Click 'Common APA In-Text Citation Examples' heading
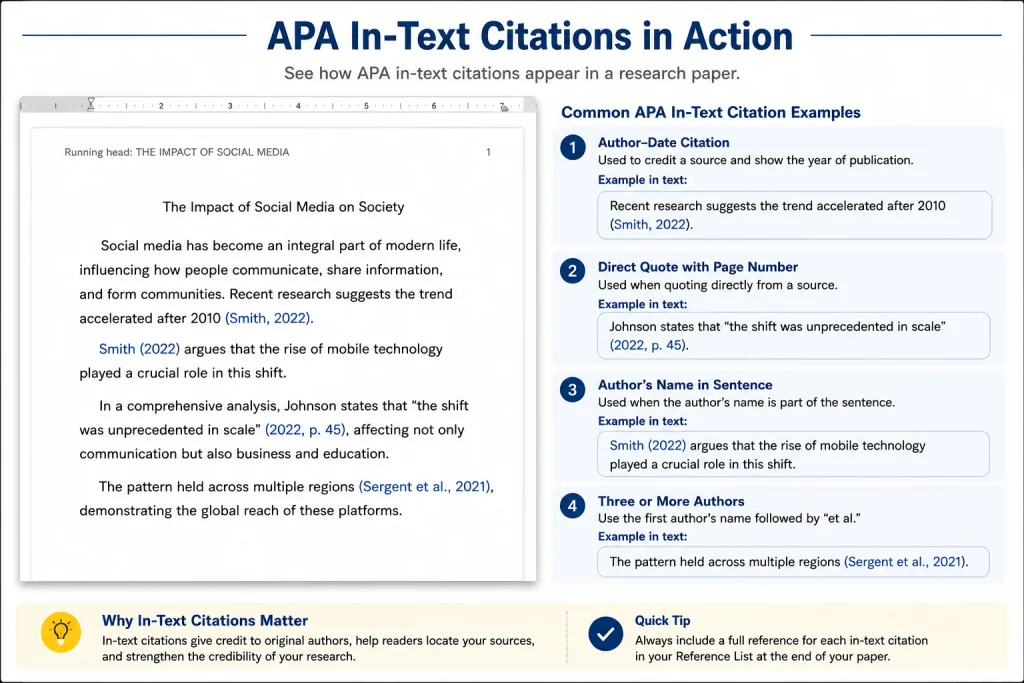 (x=711, y=112)
